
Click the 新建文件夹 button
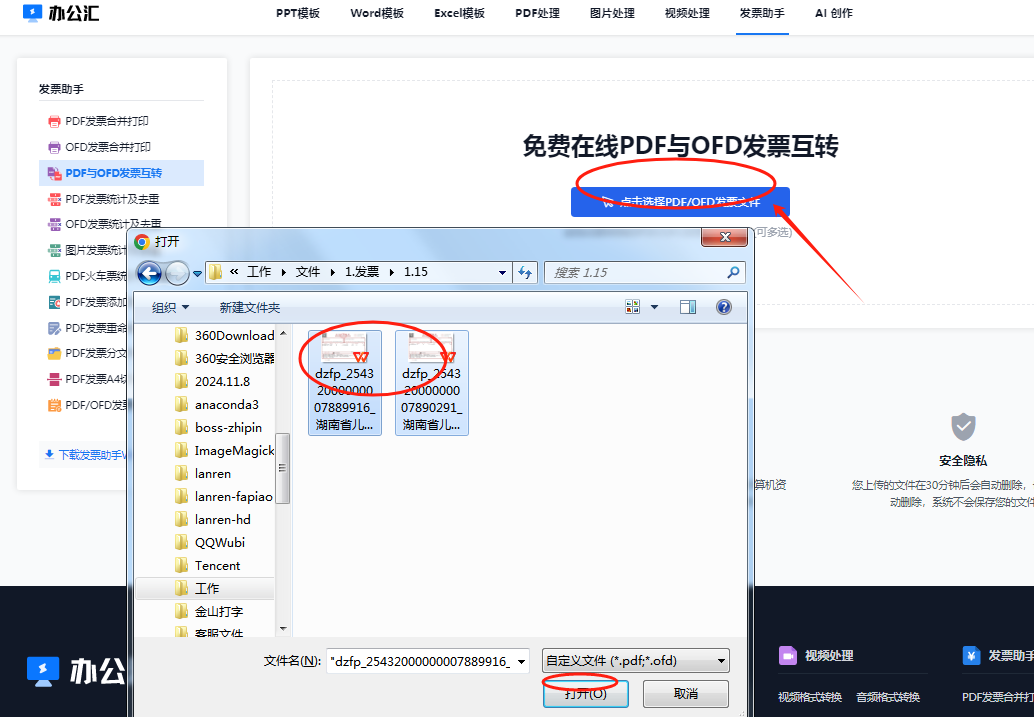[249, 307]
